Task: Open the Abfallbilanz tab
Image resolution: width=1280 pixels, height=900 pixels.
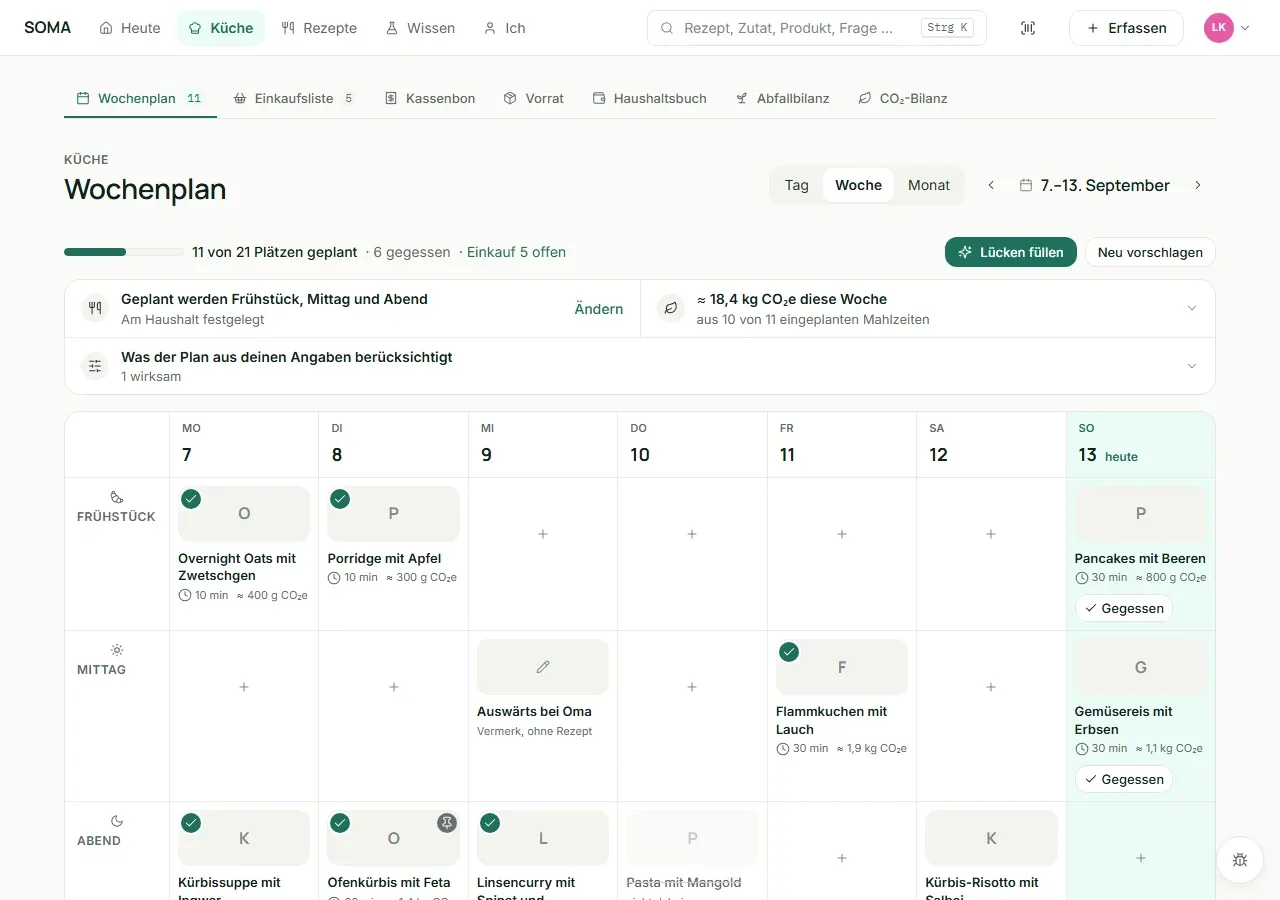Action: point(783,98)
